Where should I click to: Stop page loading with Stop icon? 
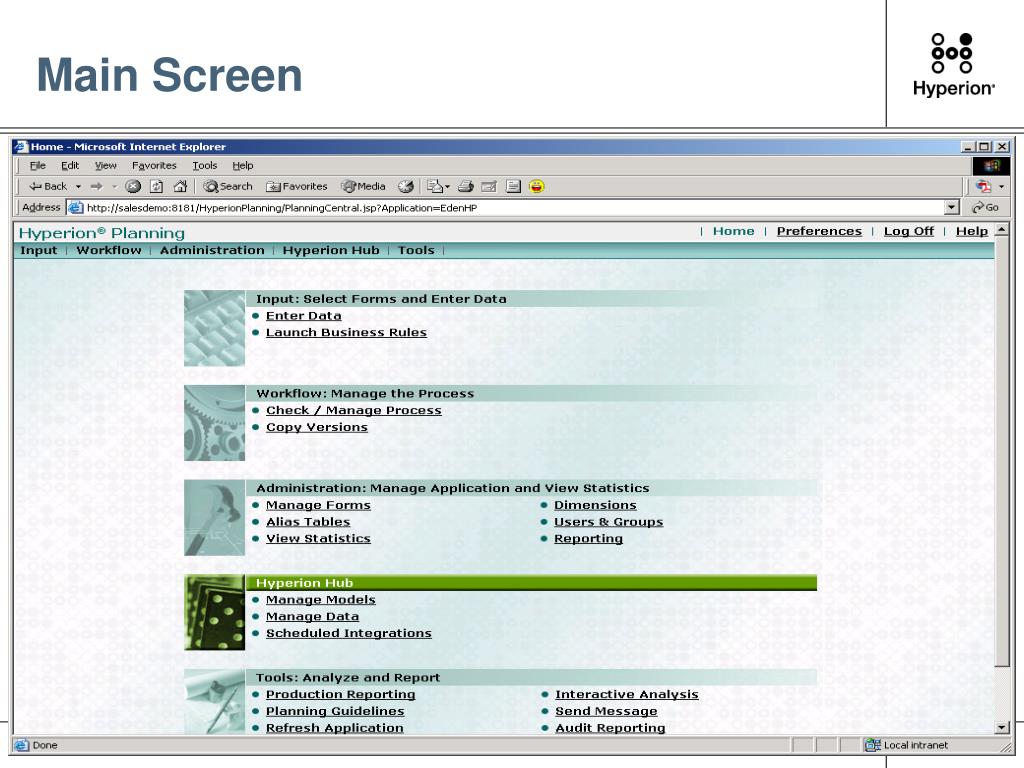(x=133, y=187)
